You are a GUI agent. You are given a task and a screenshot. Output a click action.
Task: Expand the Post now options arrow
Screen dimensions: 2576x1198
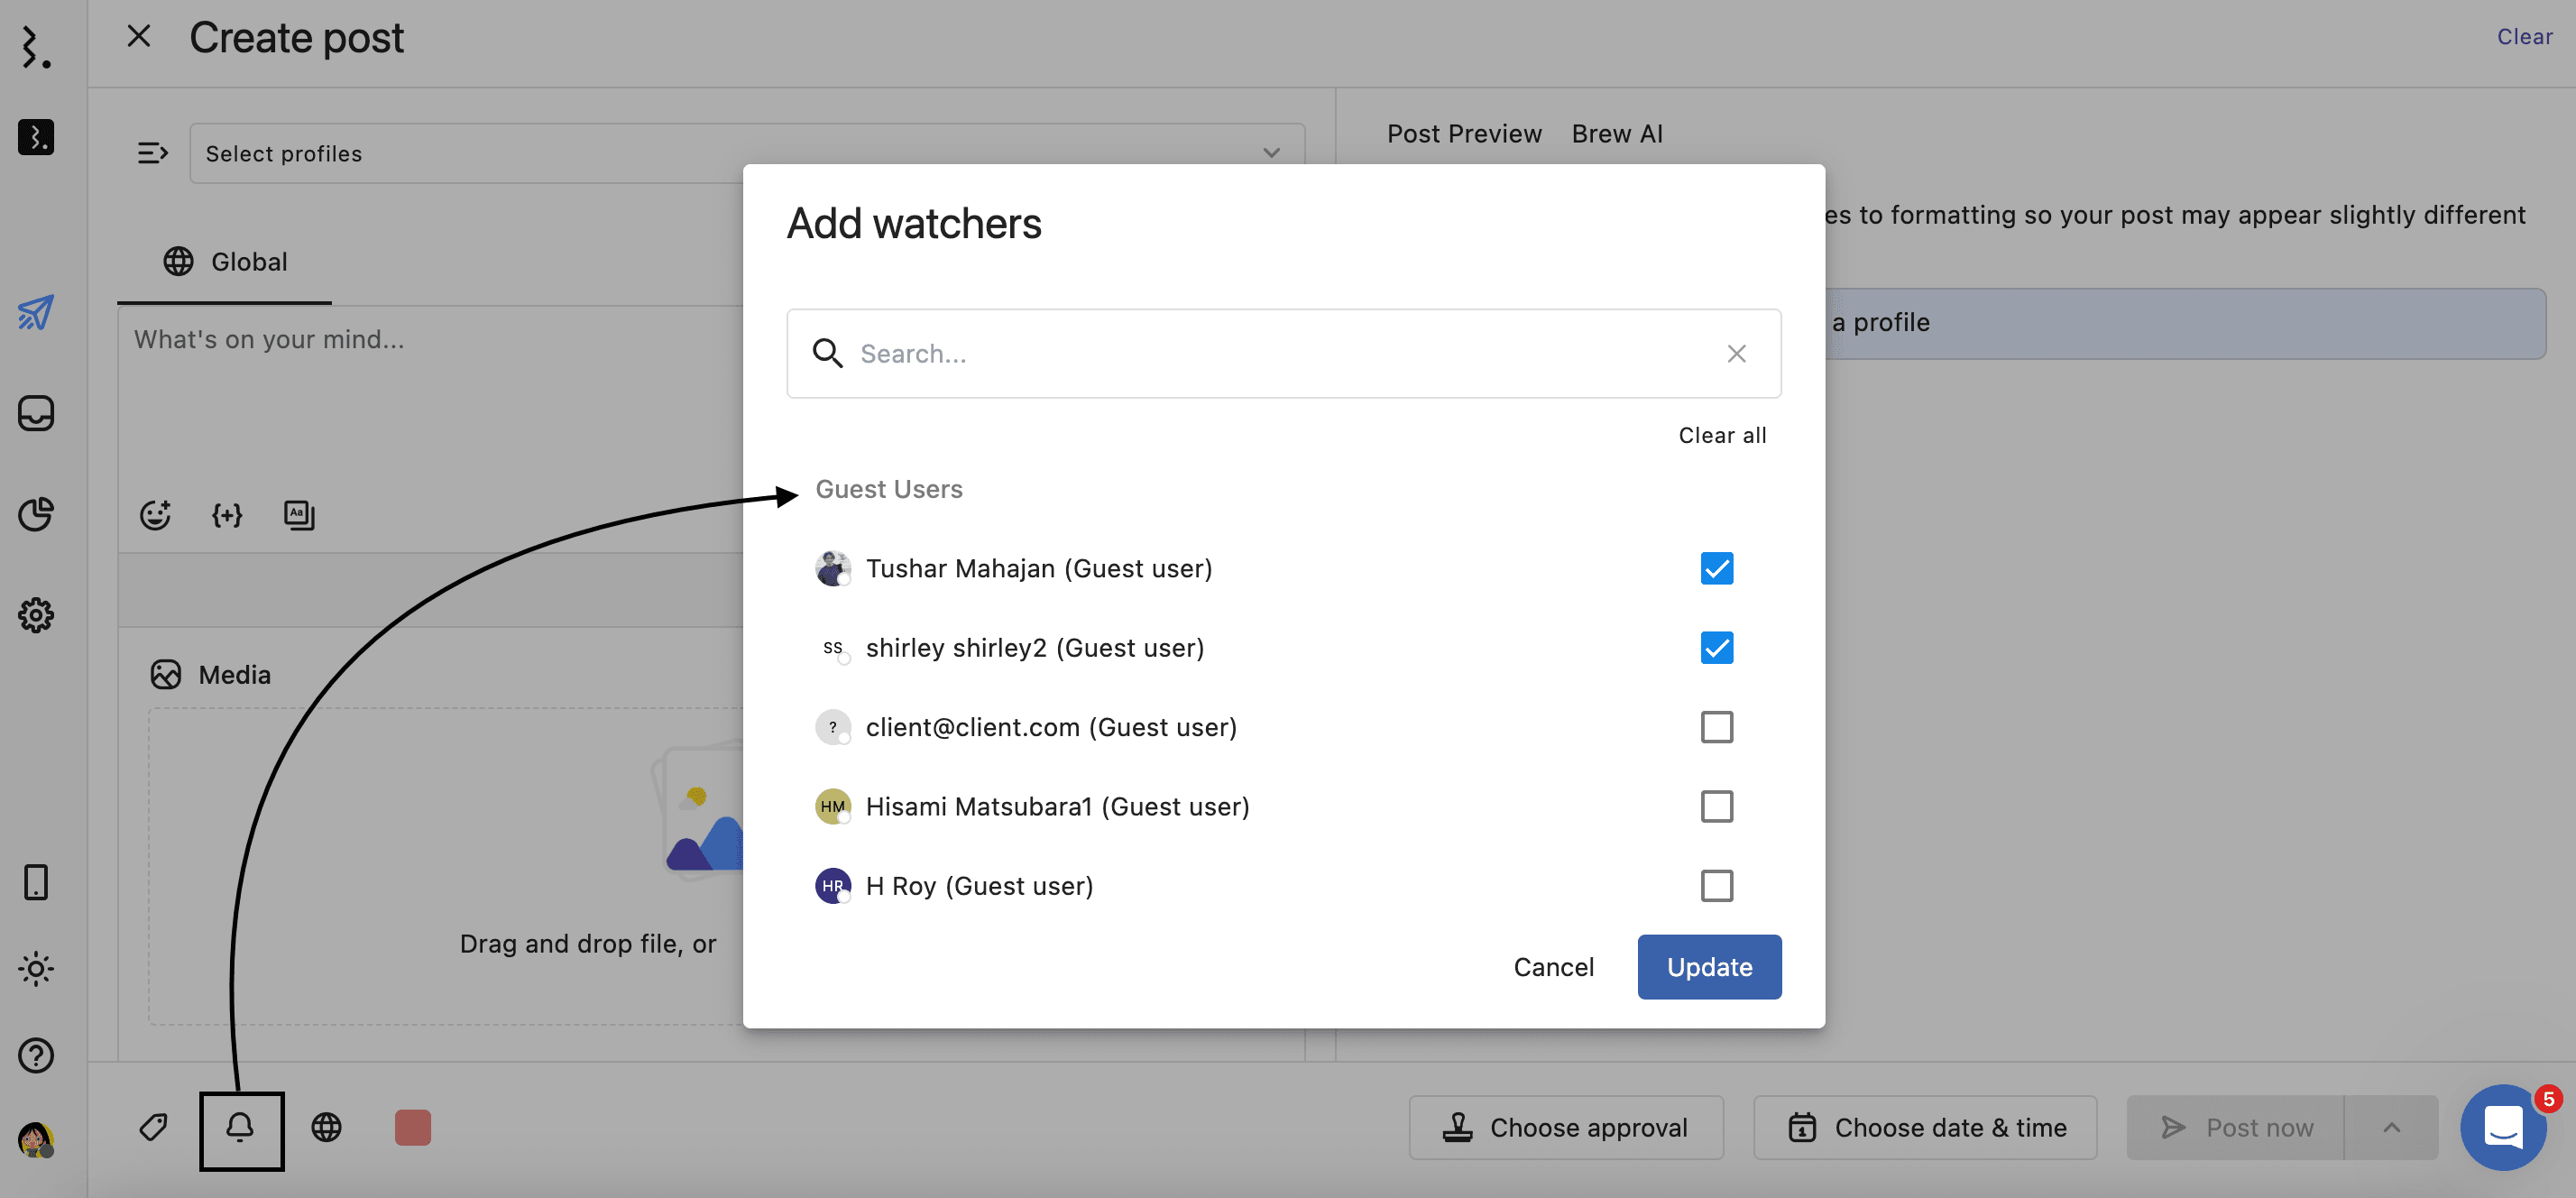tap(2391, 1128)
